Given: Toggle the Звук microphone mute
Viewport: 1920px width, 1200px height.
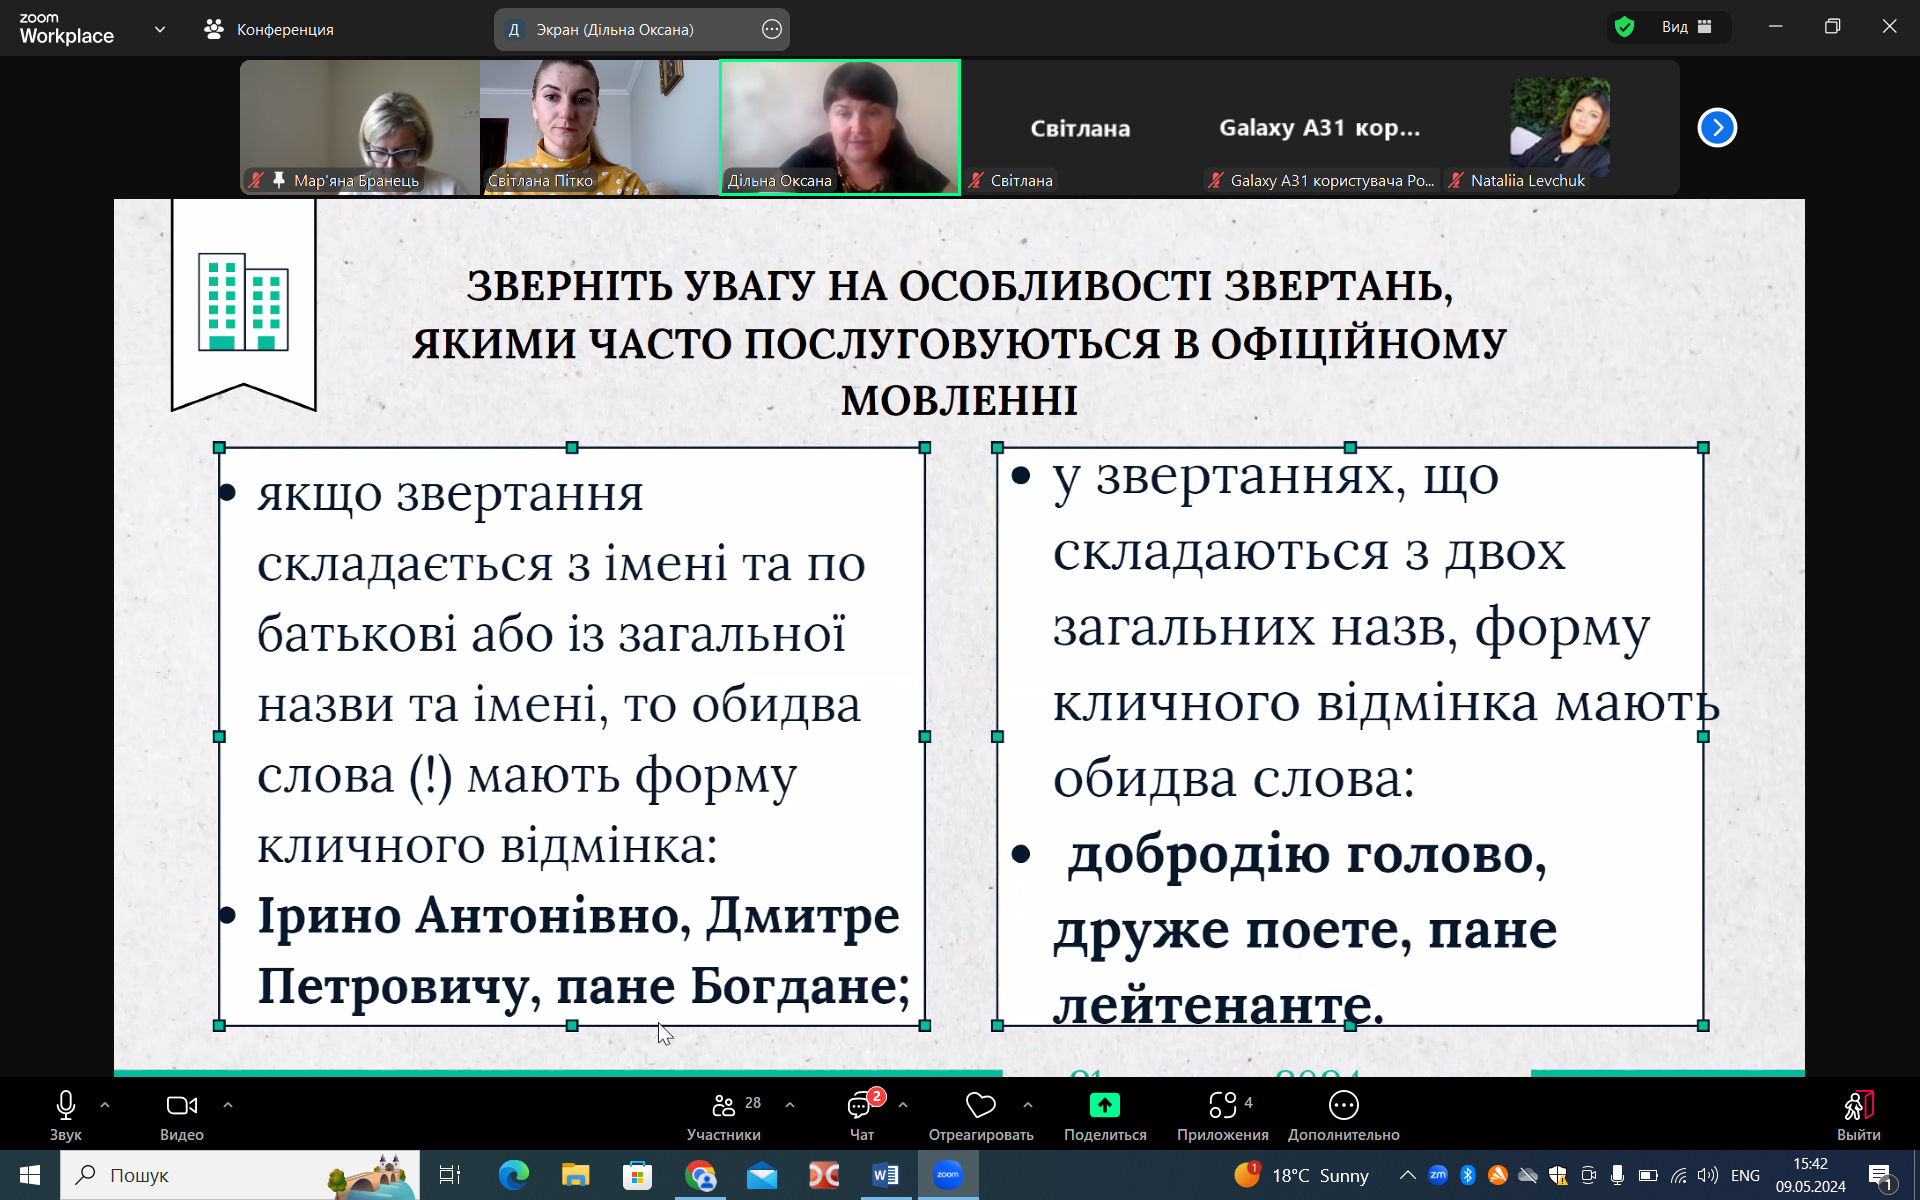Looking at the screenshot, I should pyautogui.click(x=66, y=1105).
